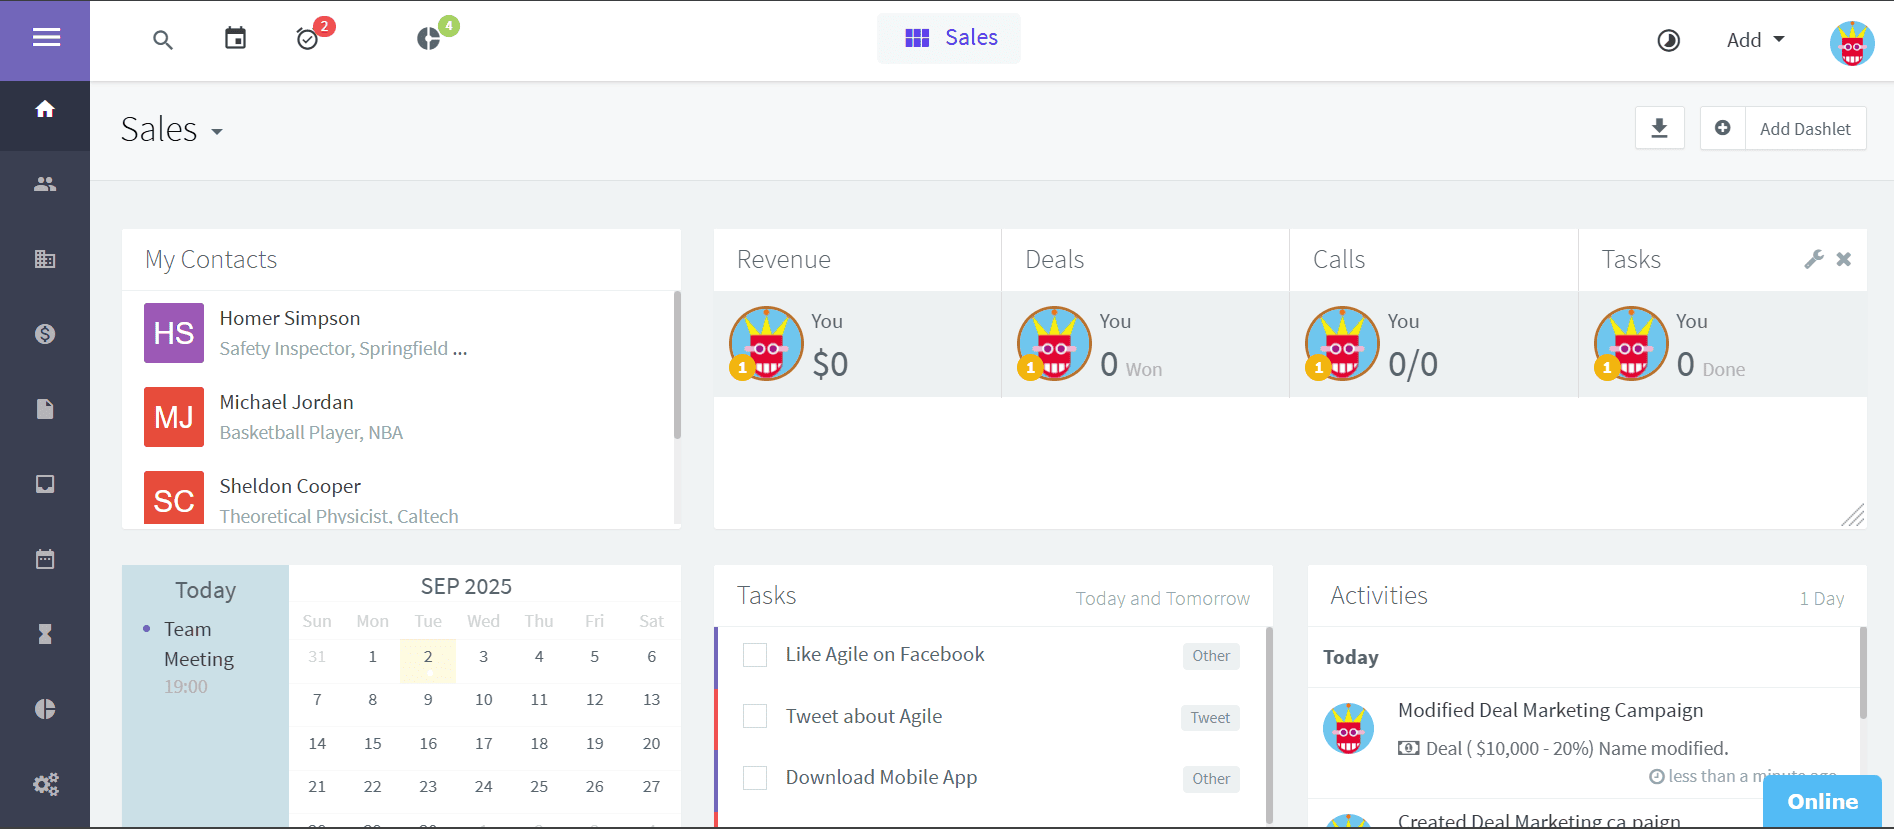The image size is (1894, 829).
Task: Open the theme contrast icon near Add
Action: pos(1668,40)
